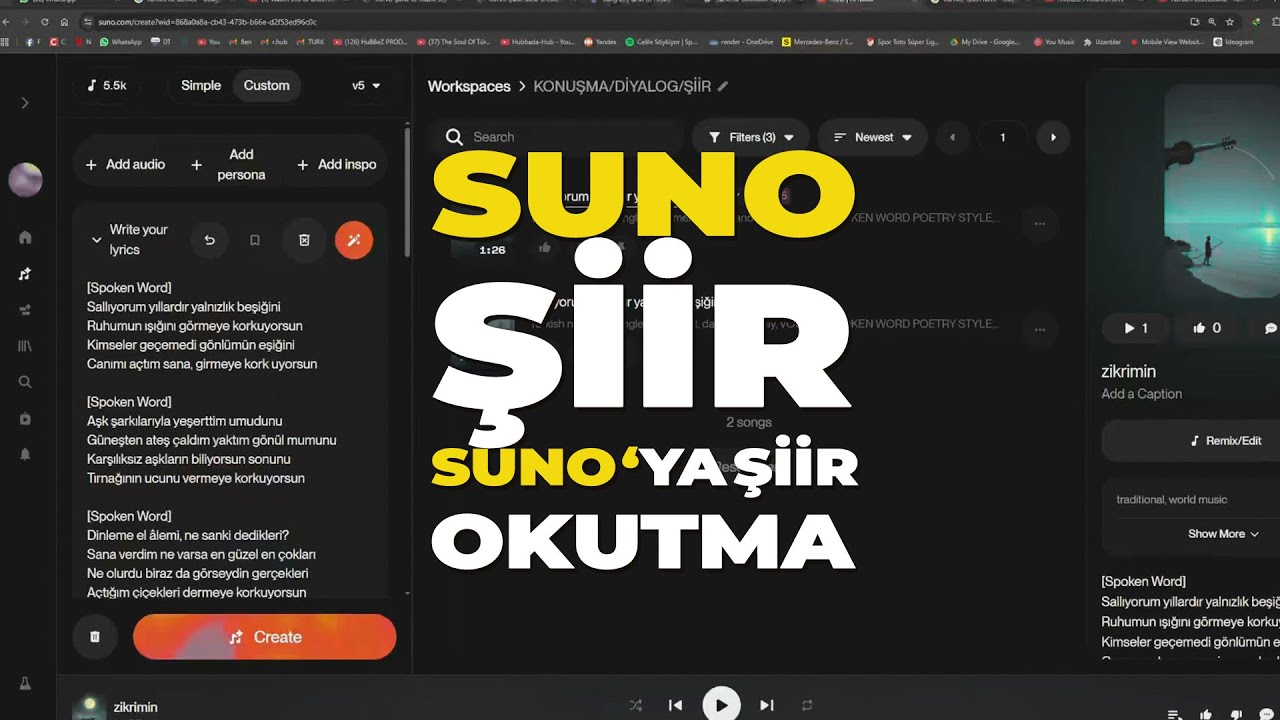This screenshot has height=720, width=1280.
Task: Click the orange Create button
Action: pos(265,637)
